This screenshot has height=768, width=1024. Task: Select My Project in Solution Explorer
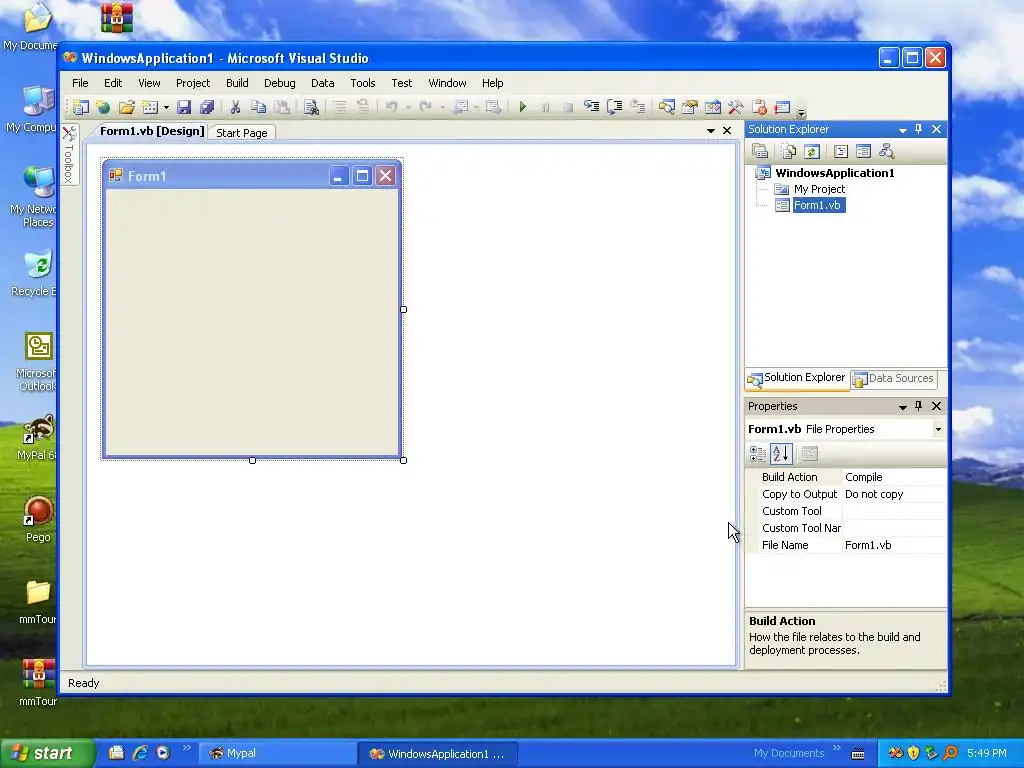point(819,189)
